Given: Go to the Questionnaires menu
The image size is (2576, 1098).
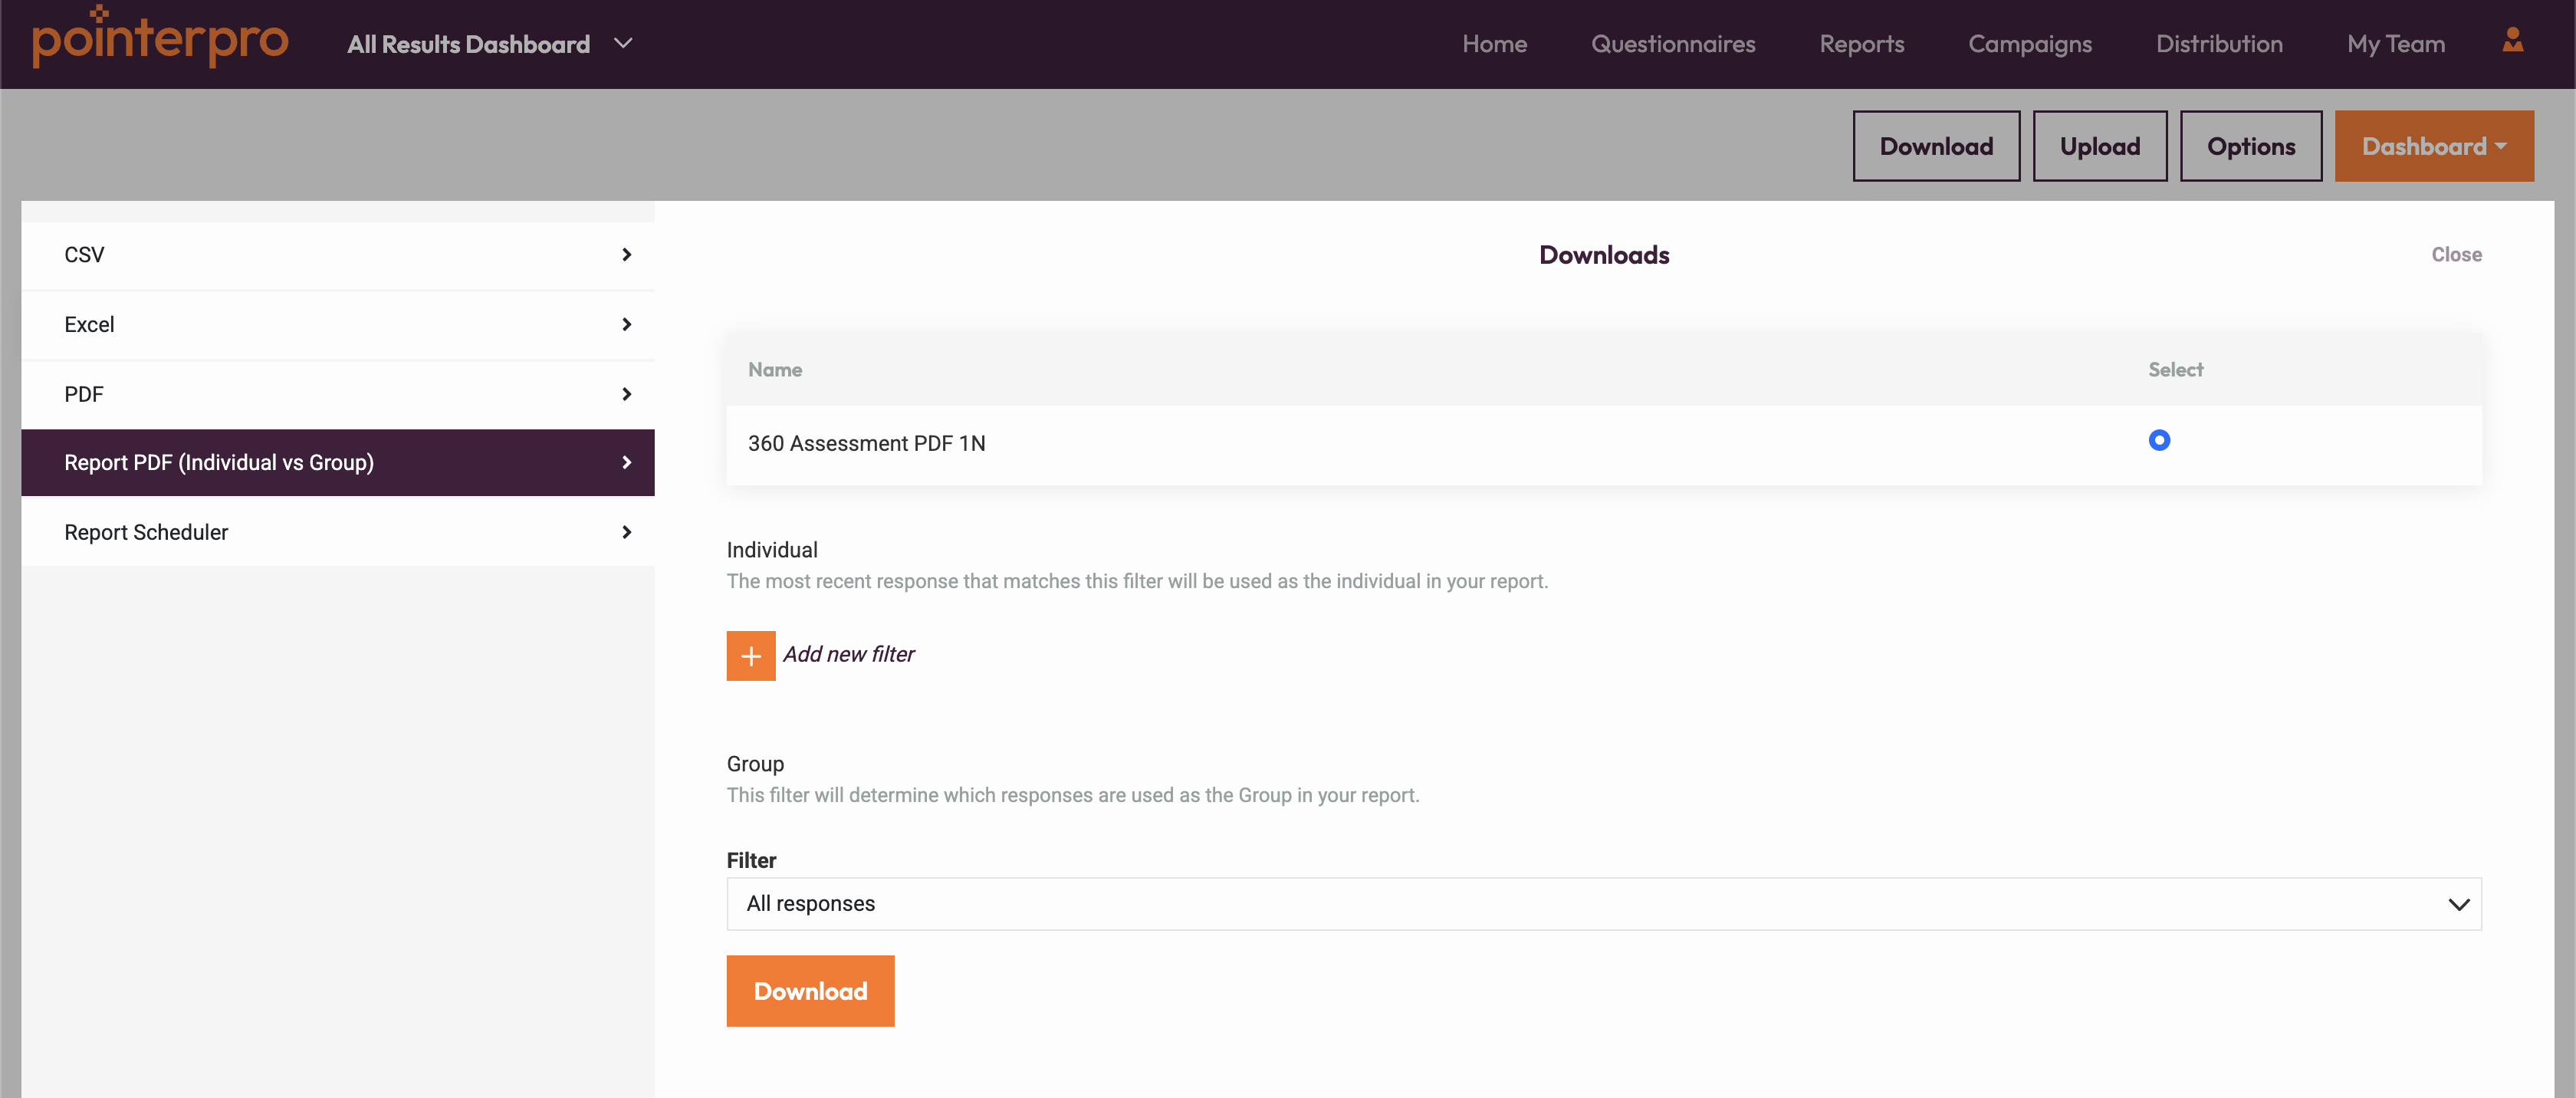Looking at the screenshot, I should [1672, 44].
